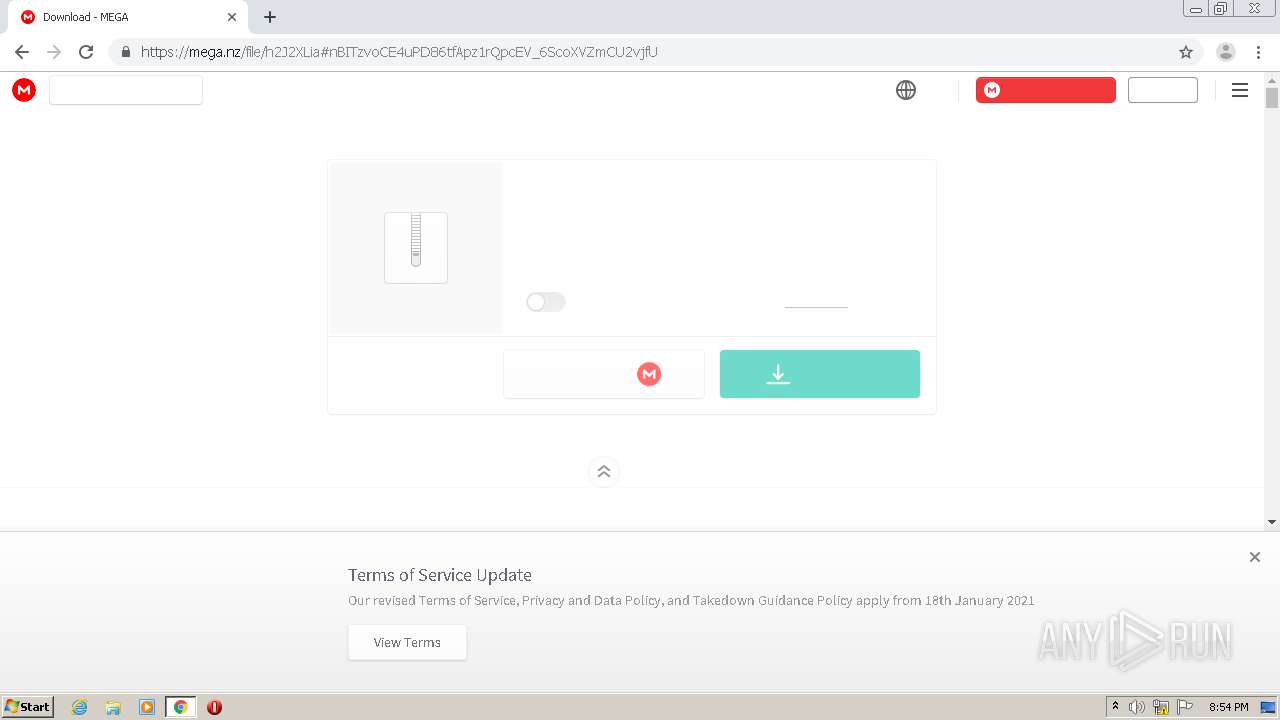Show hidden system tray icons
Screen dimensions: 1280x720
click(x=1116, y=707)
